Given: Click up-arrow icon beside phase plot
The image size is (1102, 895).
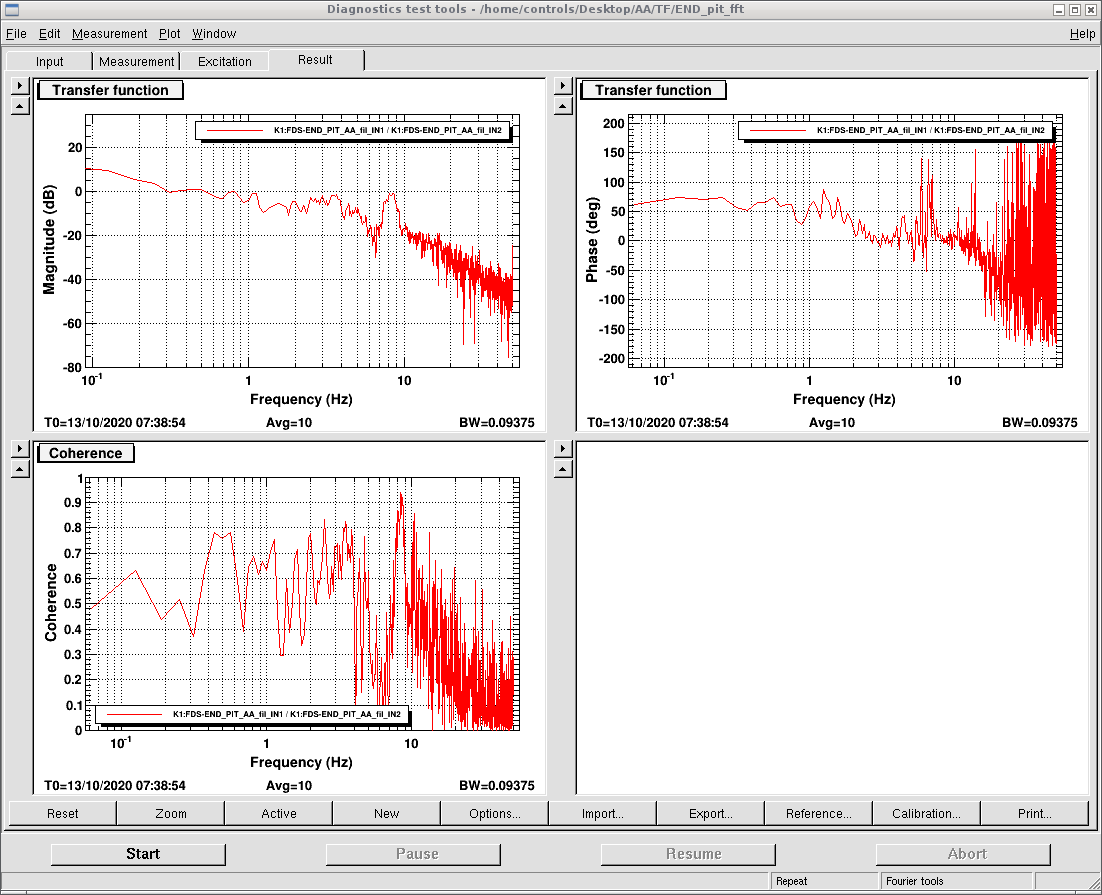Looking at the screenshot, I should [x=563, y=106].
